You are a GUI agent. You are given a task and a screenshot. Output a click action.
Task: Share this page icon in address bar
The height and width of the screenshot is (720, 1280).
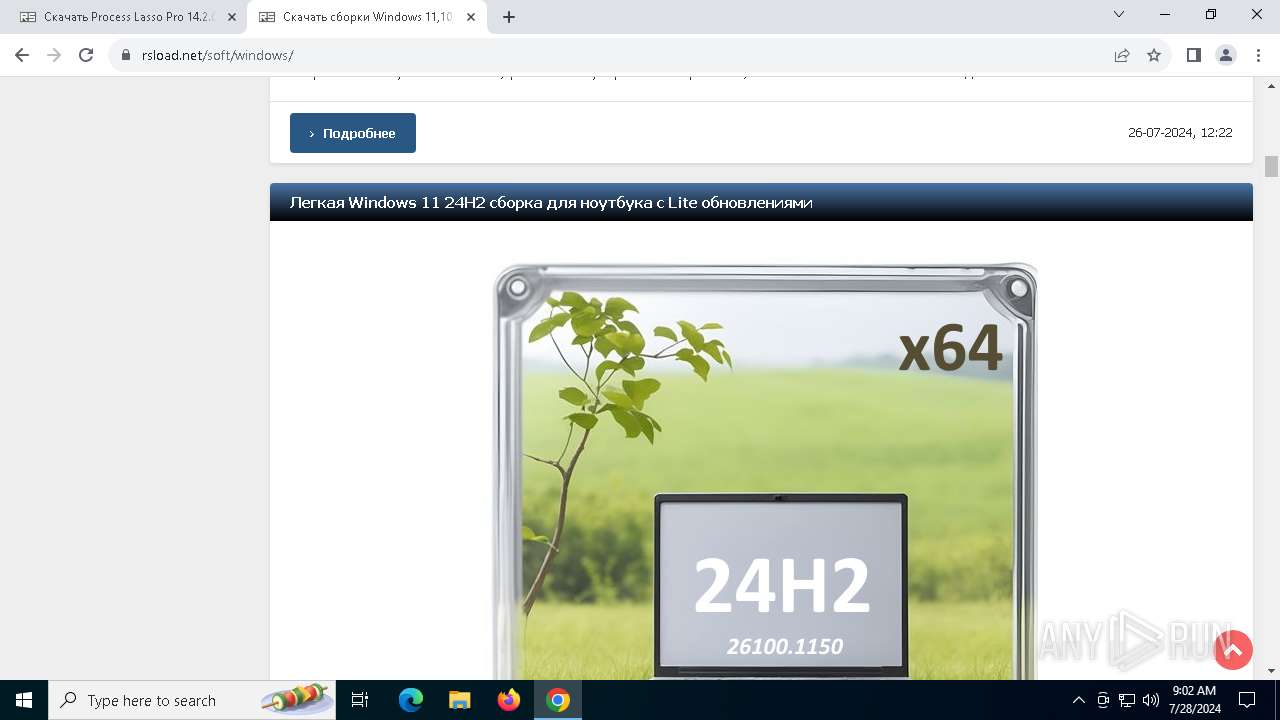tap(1122, 55)
